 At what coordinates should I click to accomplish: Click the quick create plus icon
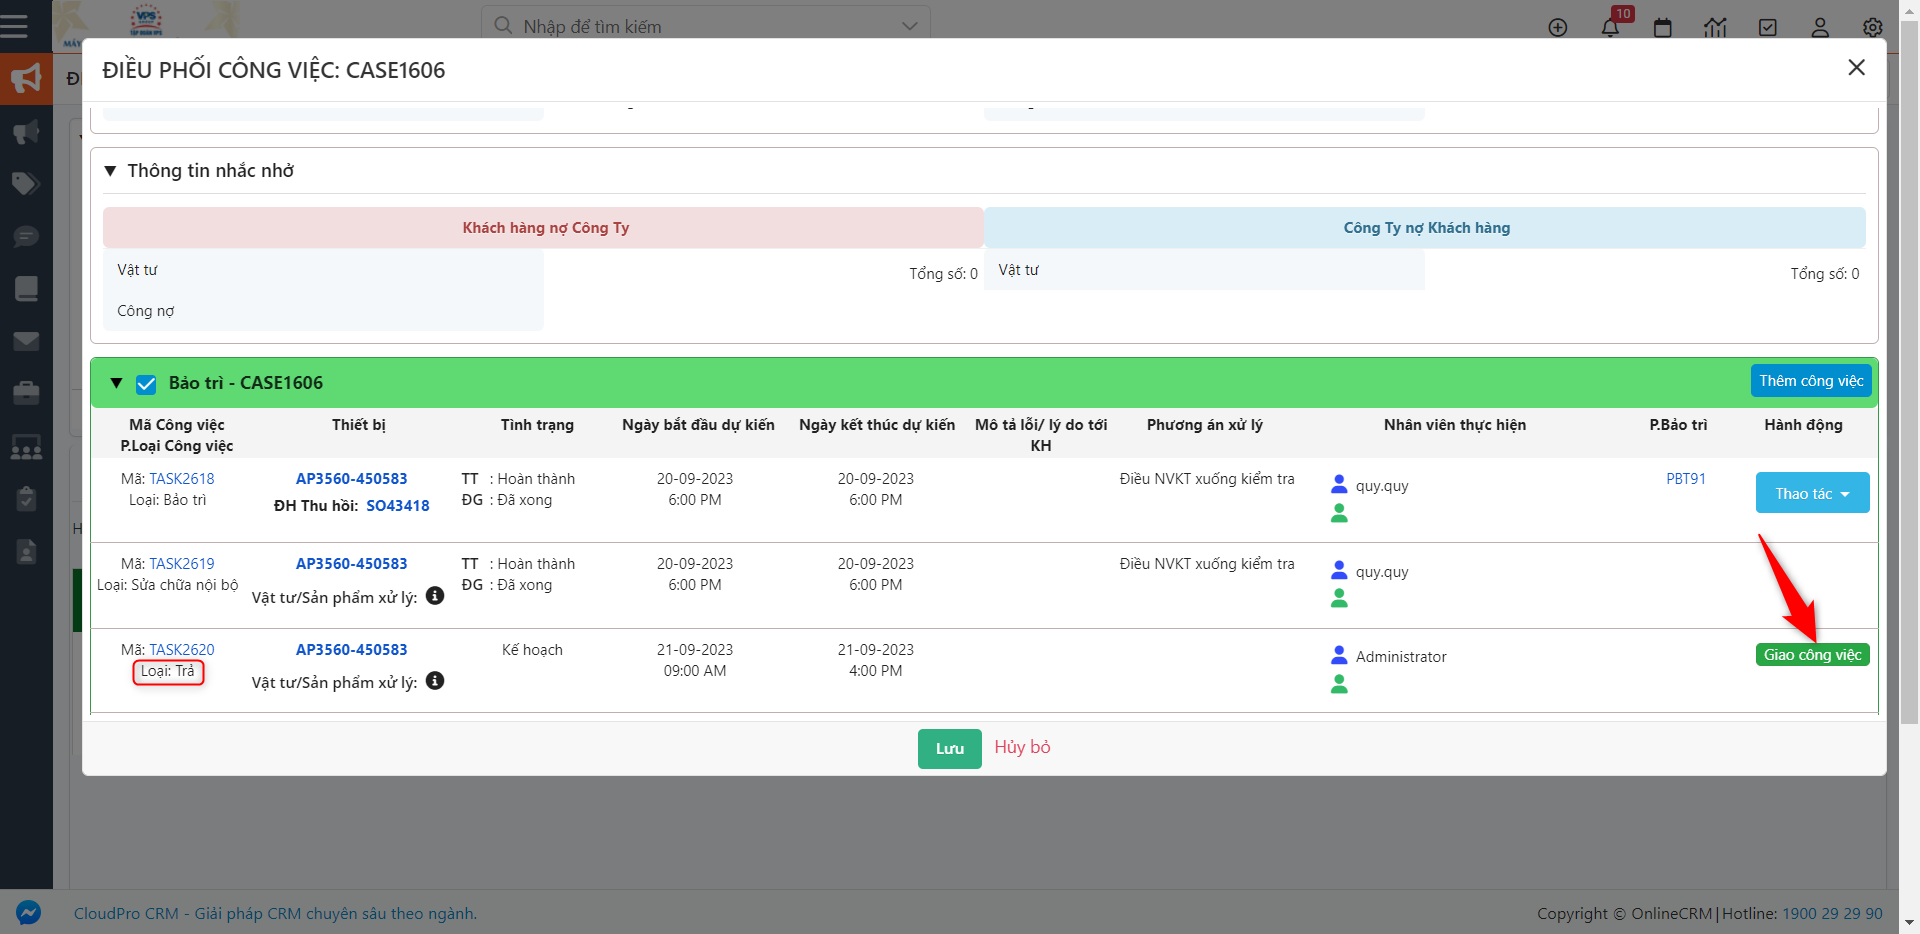click(1558, 27)
